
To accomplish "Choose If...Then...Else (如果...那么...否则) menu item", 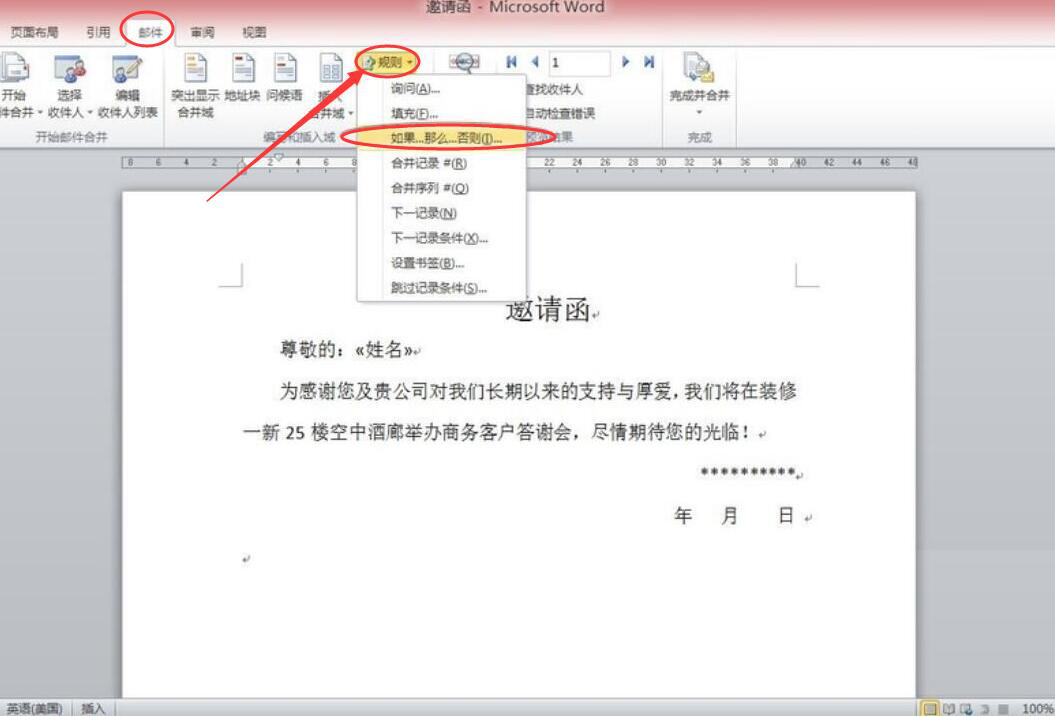I will (441, 139).
